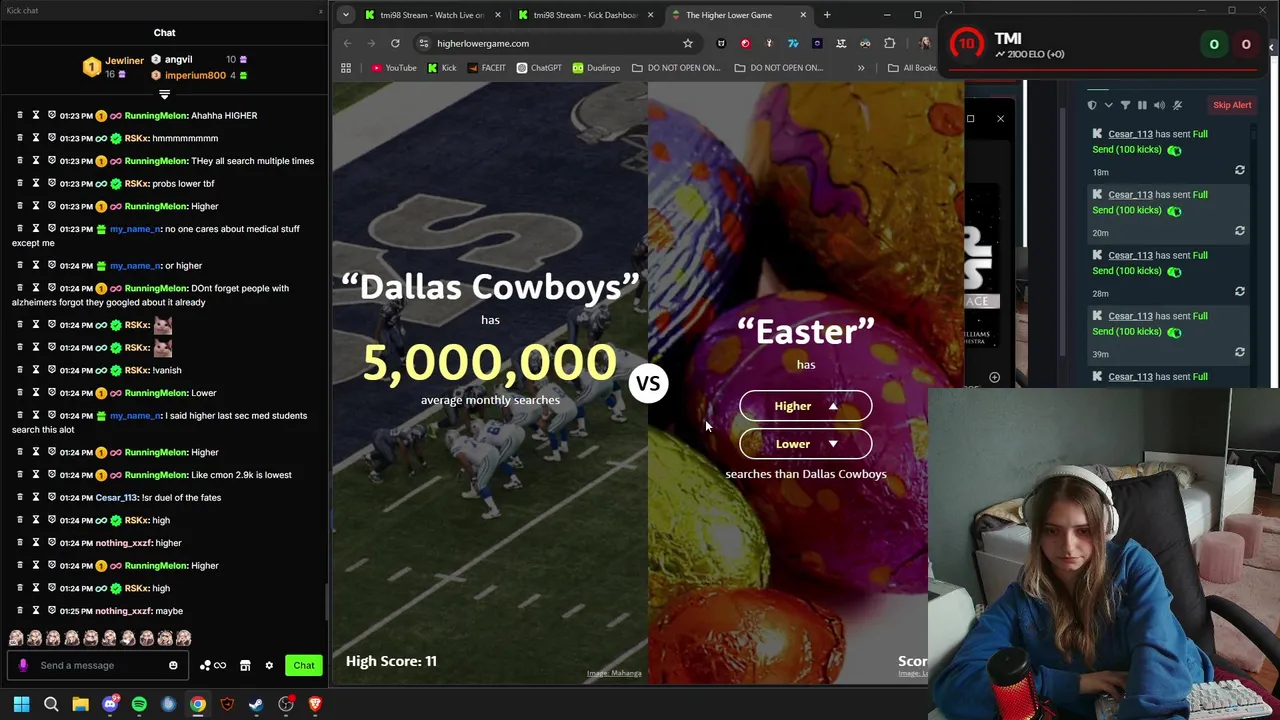
Task: Pause the alert queue
Action: [x=1142, y=105]
